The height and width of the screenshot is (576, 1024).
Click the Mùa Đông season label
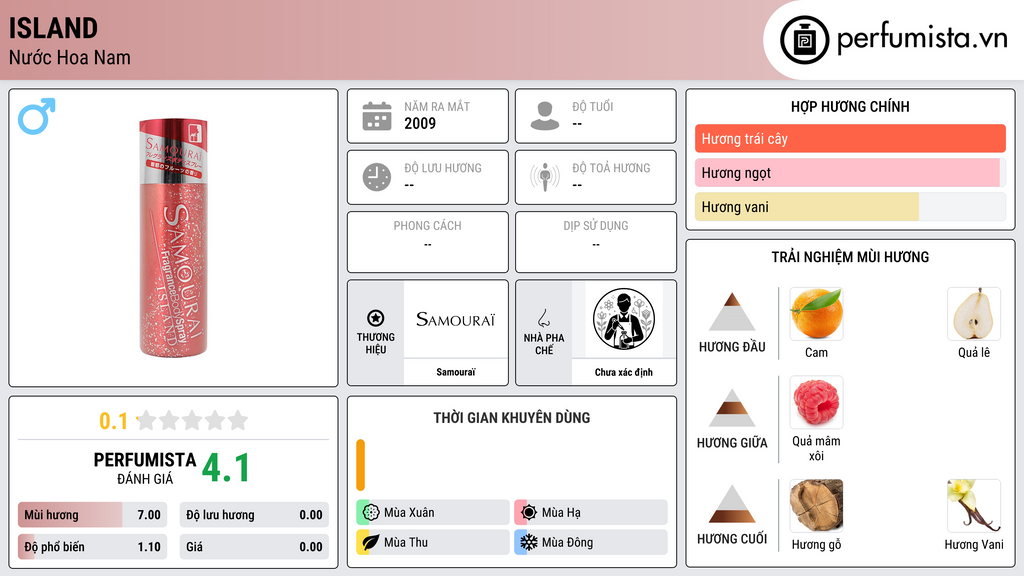pyautogui.click(x=568, y=542)
